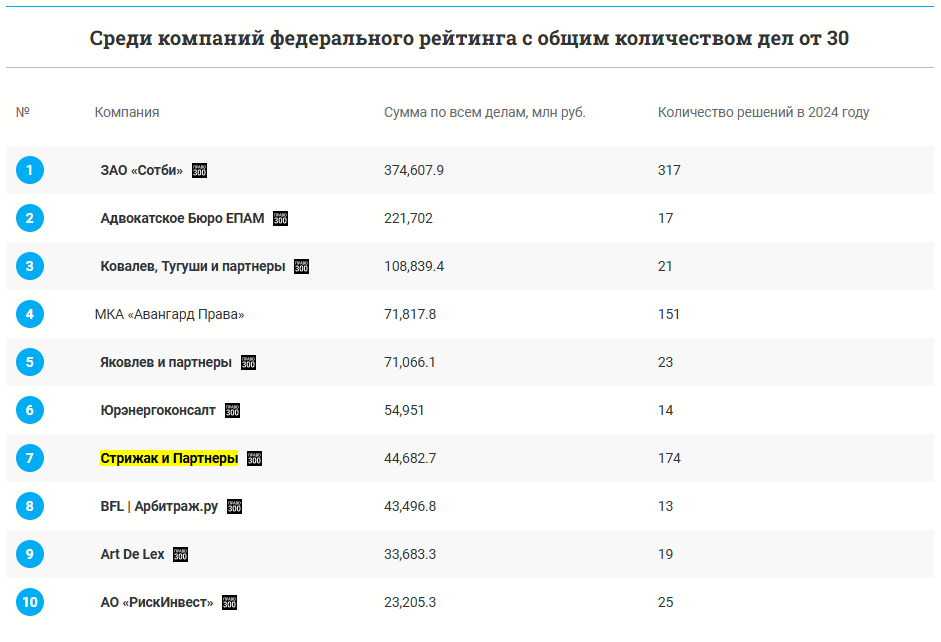Open the ЗАО «Сотби» company link

coord(142,170)
